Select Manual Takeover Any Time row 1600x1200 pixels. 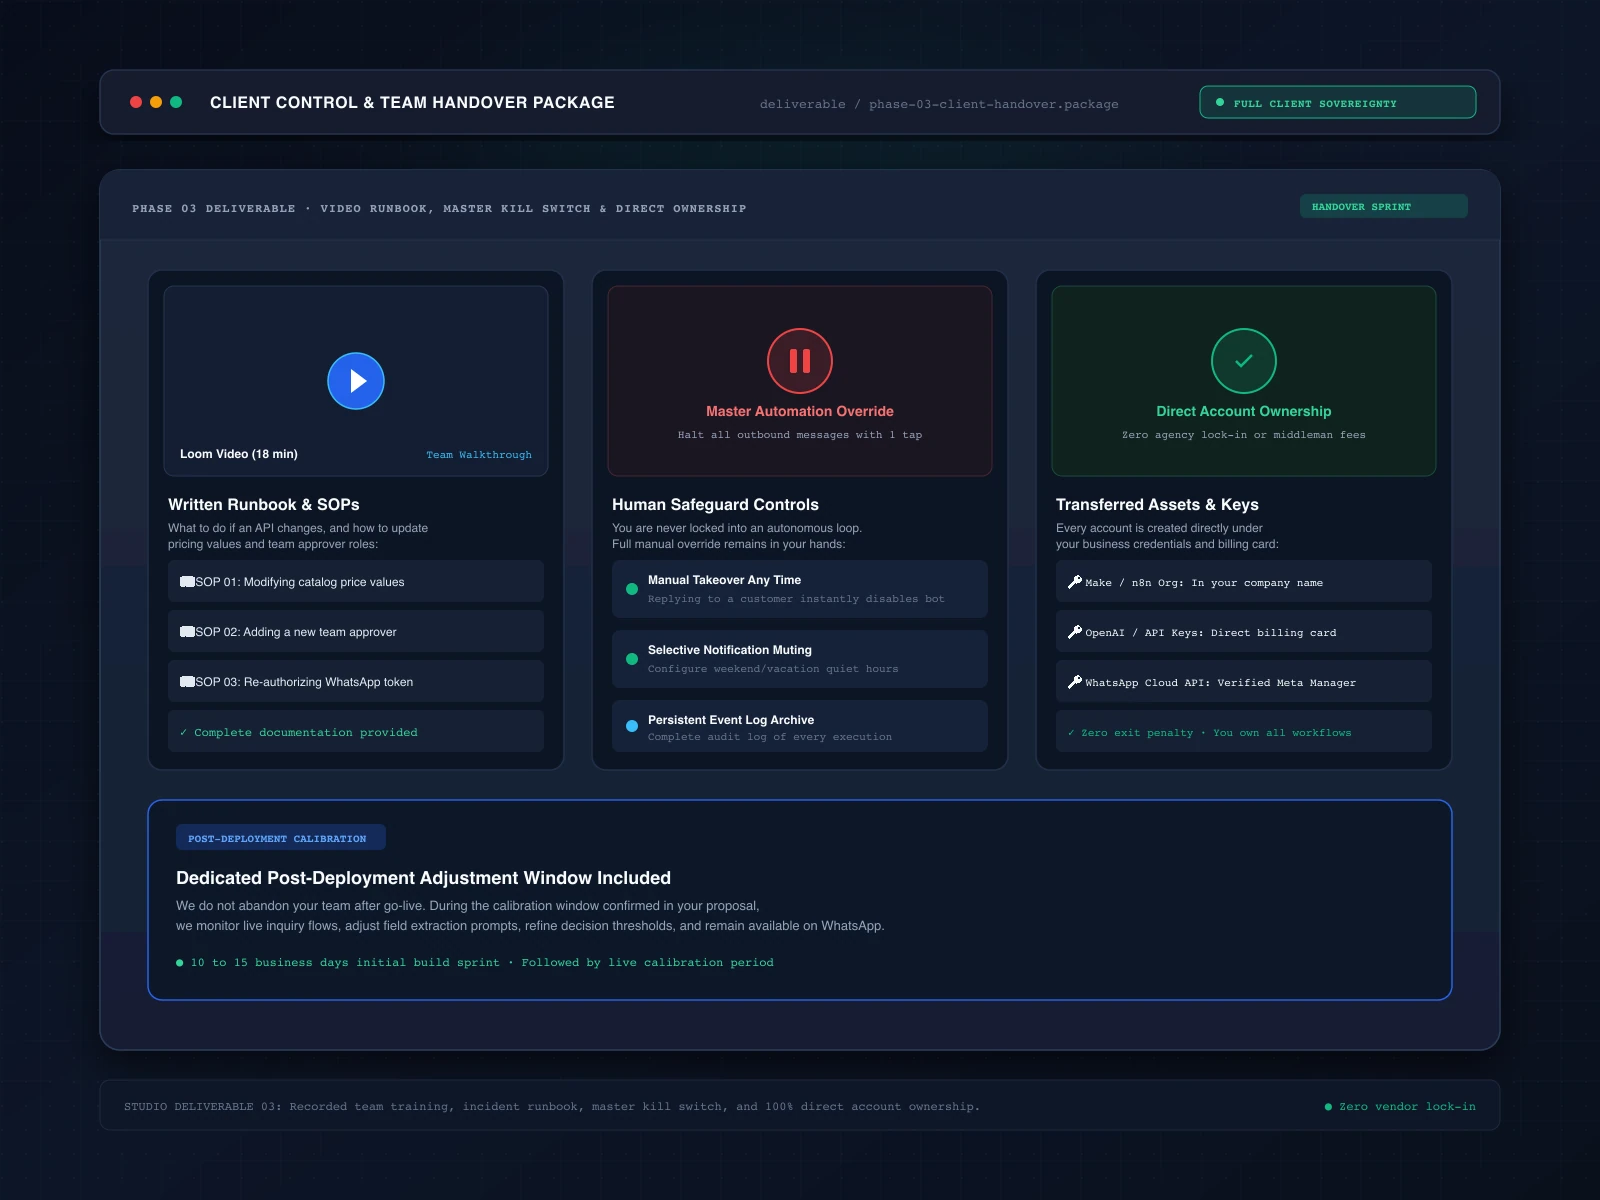click(x=800, y=589)
